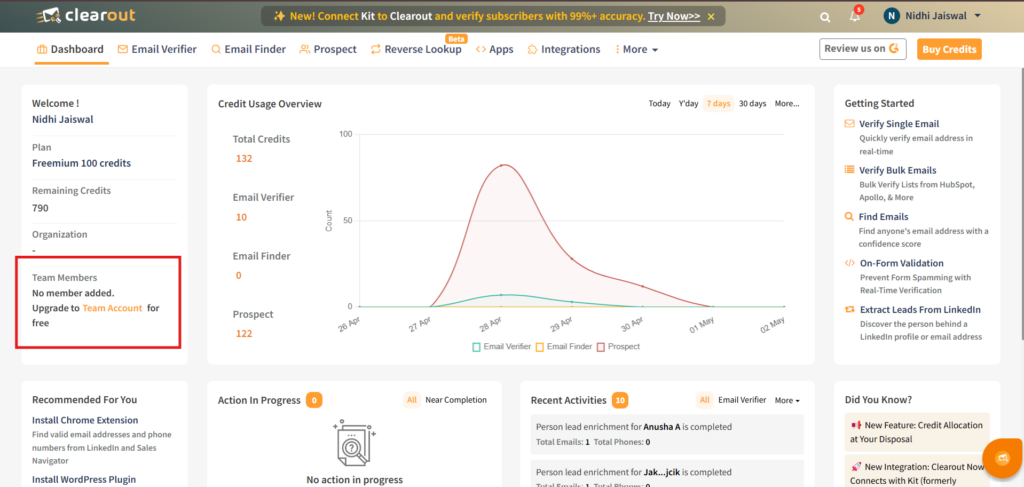The width and height of the screenshot is (1024, 487).
Task: Select the Near Completion filter
Action: click(456, 400)
